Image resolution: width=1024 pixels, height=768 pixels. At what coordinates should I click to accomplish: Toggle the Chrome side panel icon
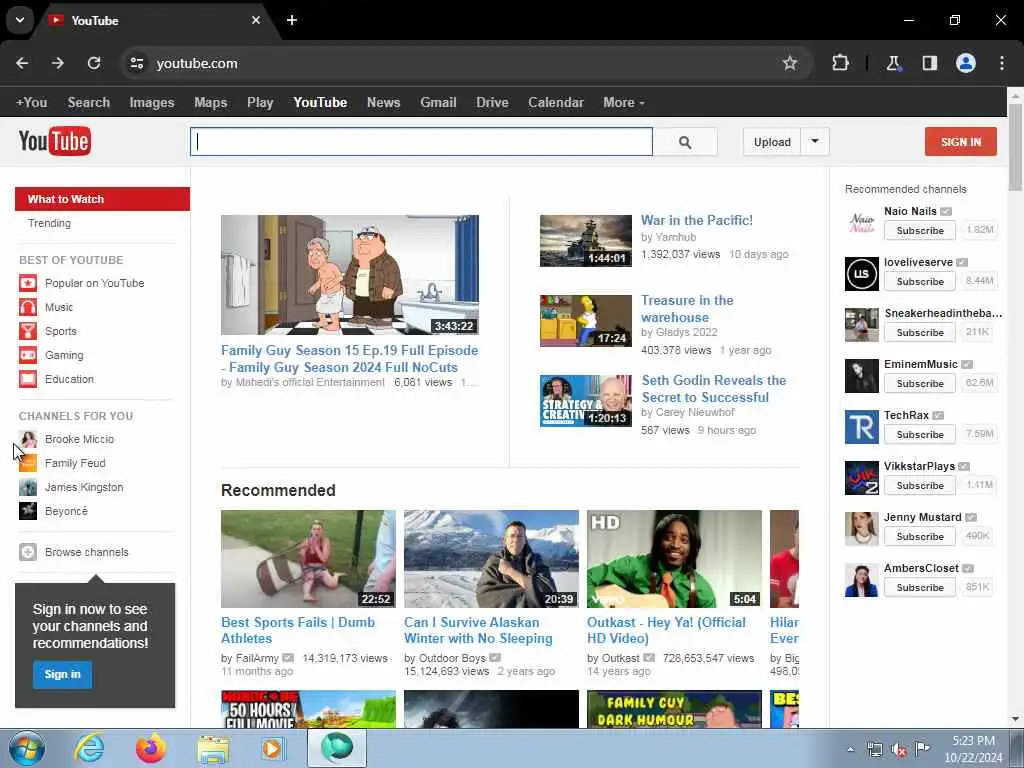point(929,63)
